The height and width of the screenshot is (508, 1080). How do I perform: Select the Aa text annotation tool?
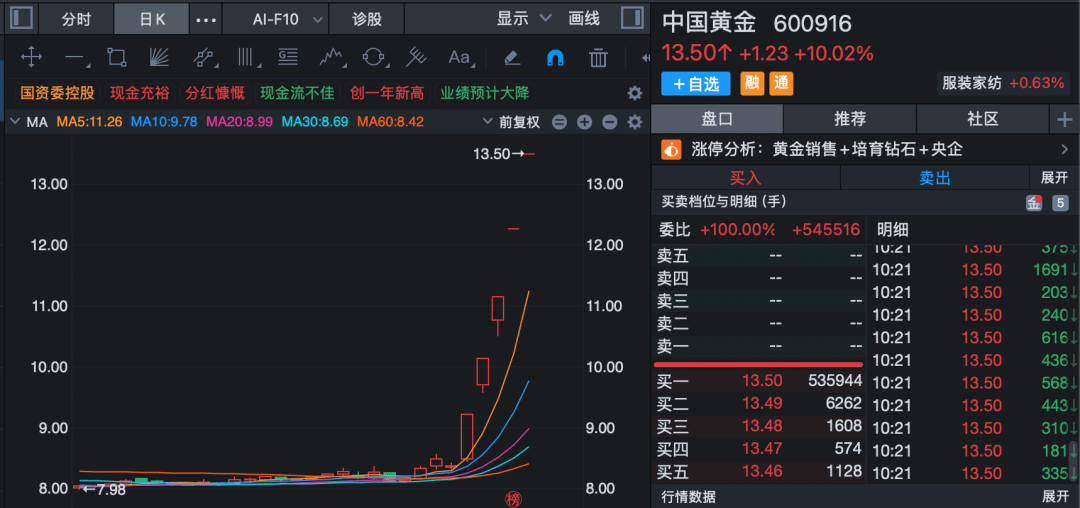point(459,57)
